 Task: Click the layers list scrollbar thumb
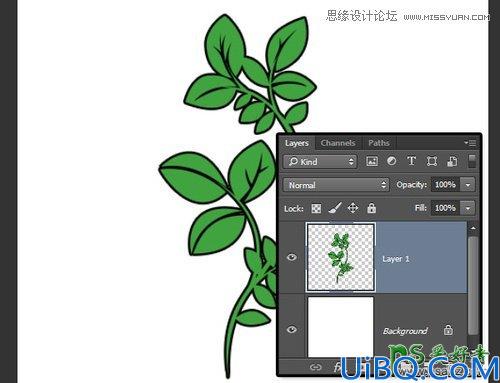[473, 286]
